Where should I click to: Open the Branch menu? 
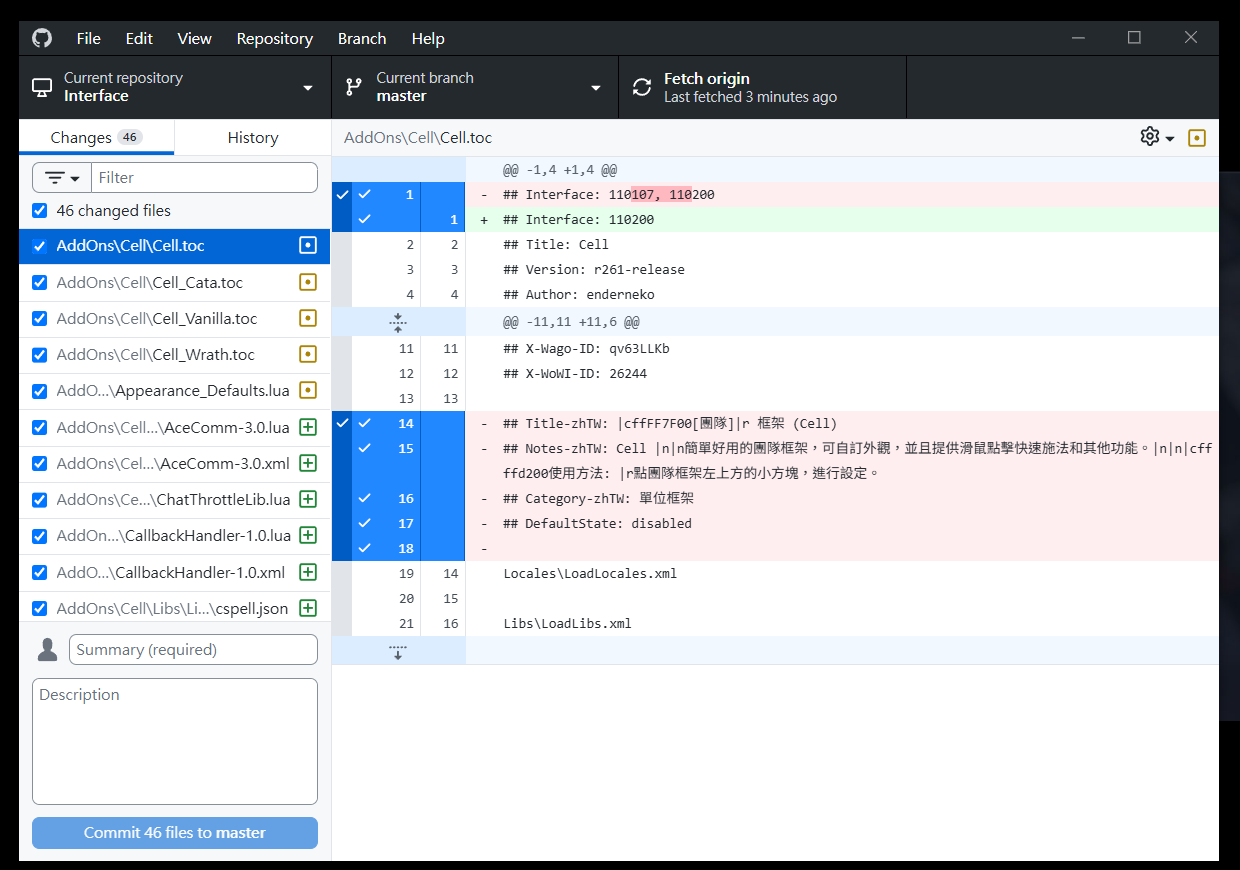point(362,38)
